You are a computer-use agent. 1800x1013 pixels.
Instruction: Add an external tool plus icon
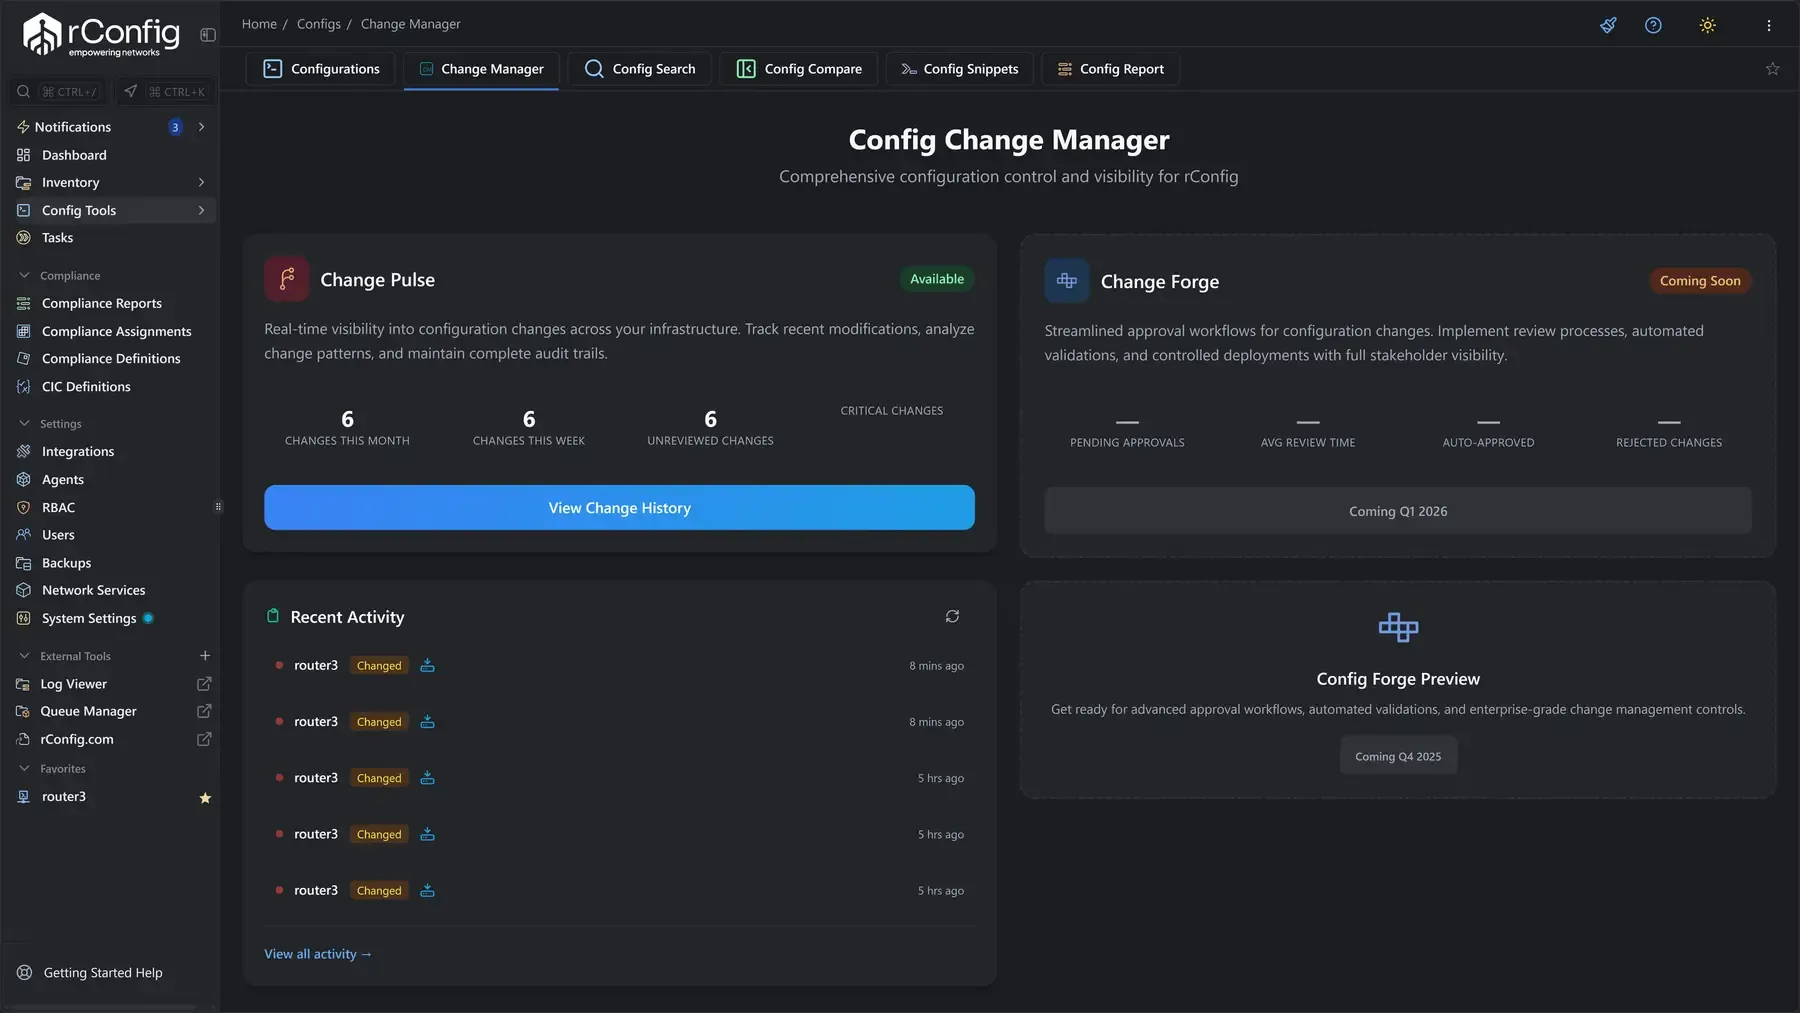[x=205, y=656]
